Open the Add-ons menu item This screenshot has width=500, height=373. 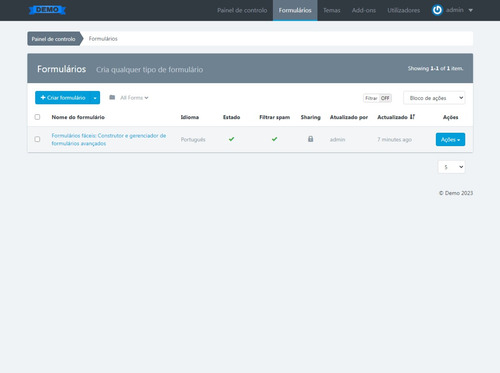coord(364,10)
